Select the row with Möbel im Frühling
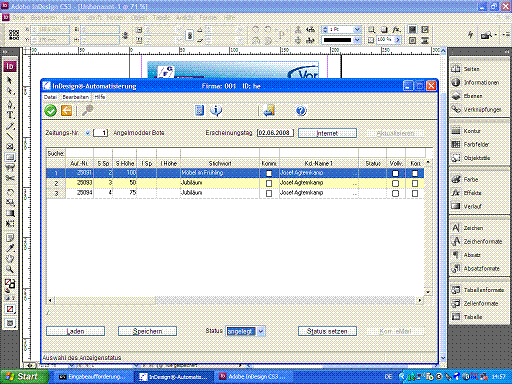The image size is (512, 384). point(235,173)
